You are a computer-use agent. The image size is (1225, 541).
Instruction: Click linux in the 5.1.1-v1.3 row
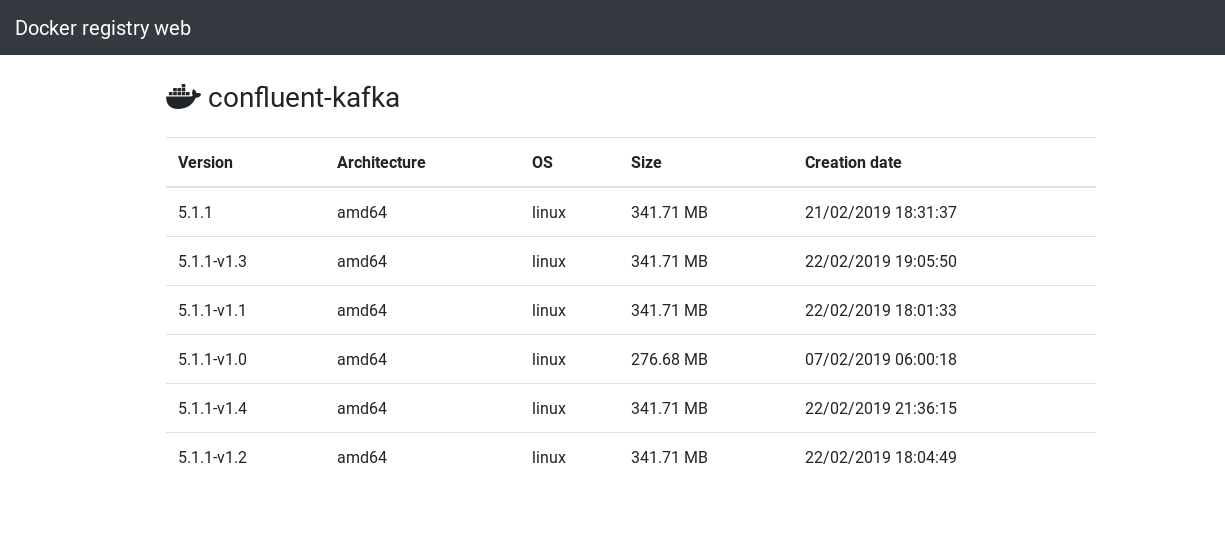click(549, 261)
